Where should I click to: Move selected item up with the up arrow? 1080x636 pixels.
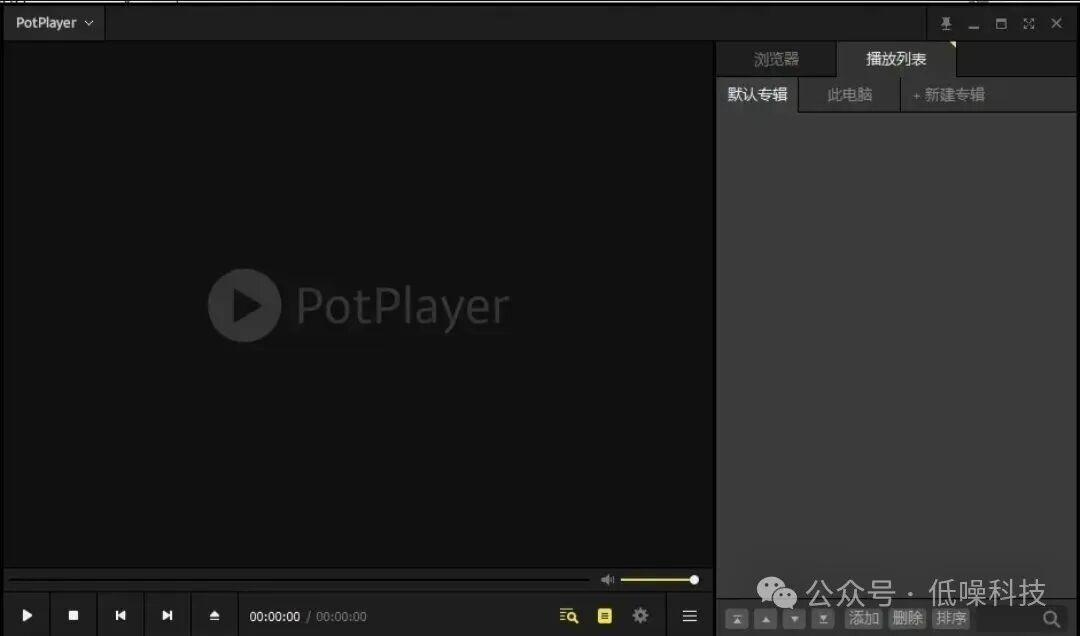[x=766, y=619]
